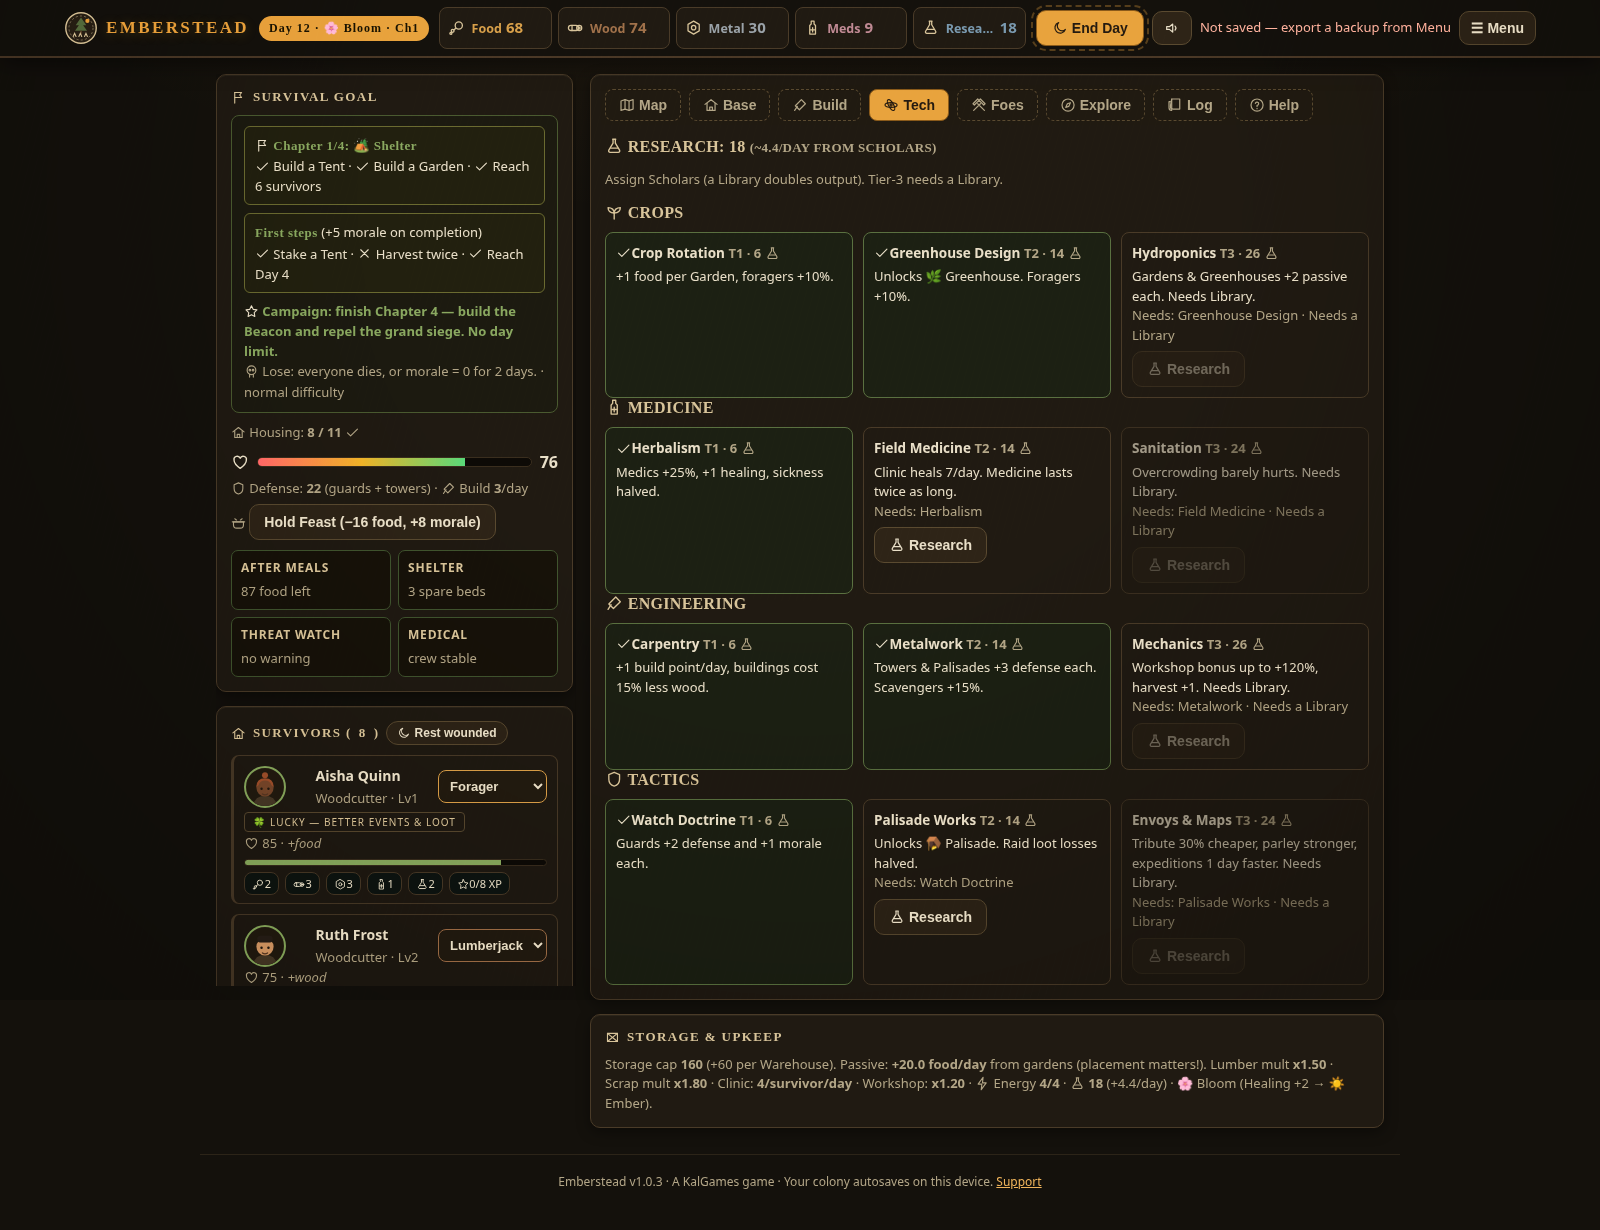This screenshot has width=1600, height=1230.
Task: Click the morale progress bar
Action: point(394,462)
